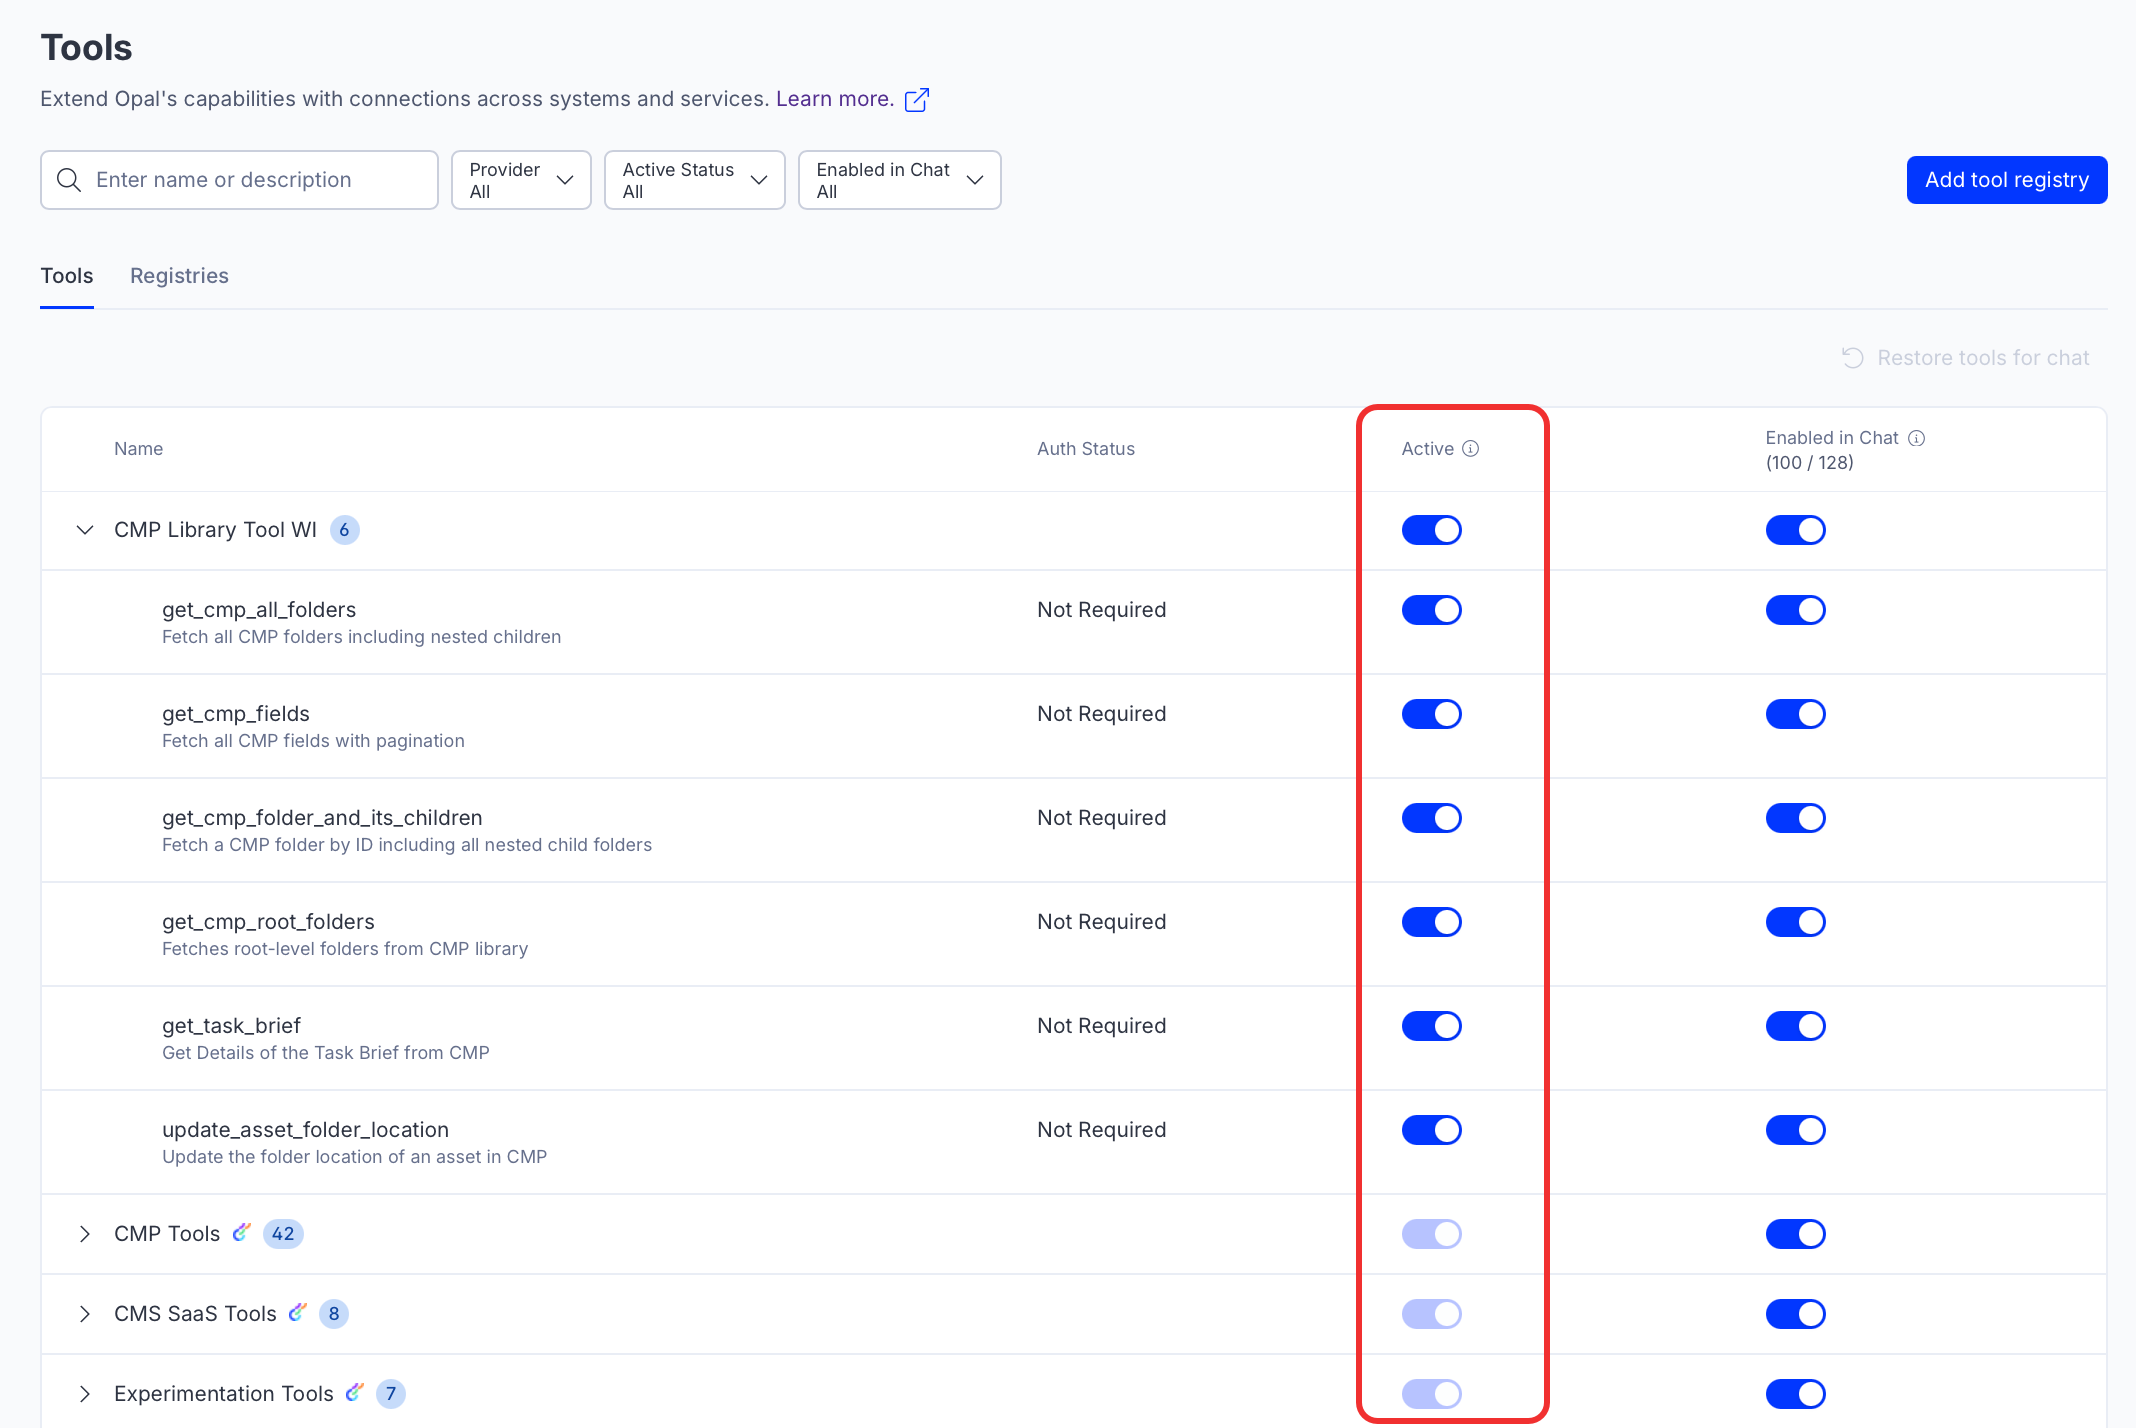Switch to the Registries tab
Image resolution: width=2136 pixels, height=1428 pixels.
click(x=179, y=276)
